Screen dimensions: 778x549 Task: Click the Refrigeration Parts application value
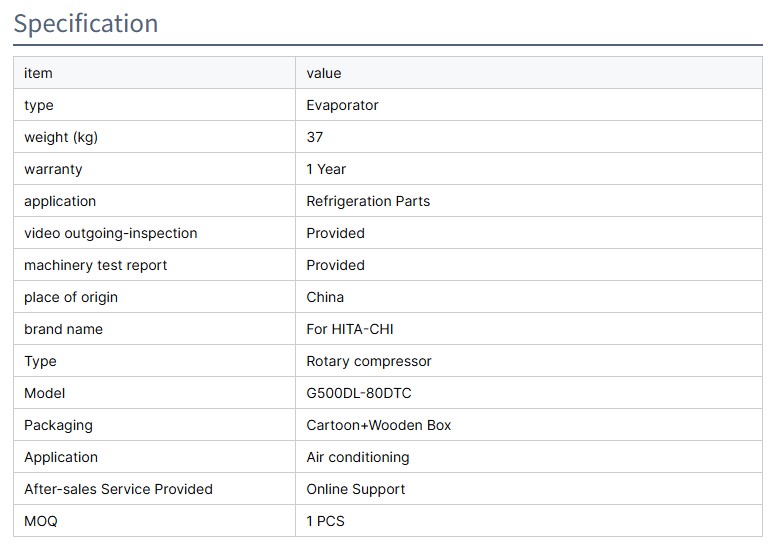(x=368, y=201)
